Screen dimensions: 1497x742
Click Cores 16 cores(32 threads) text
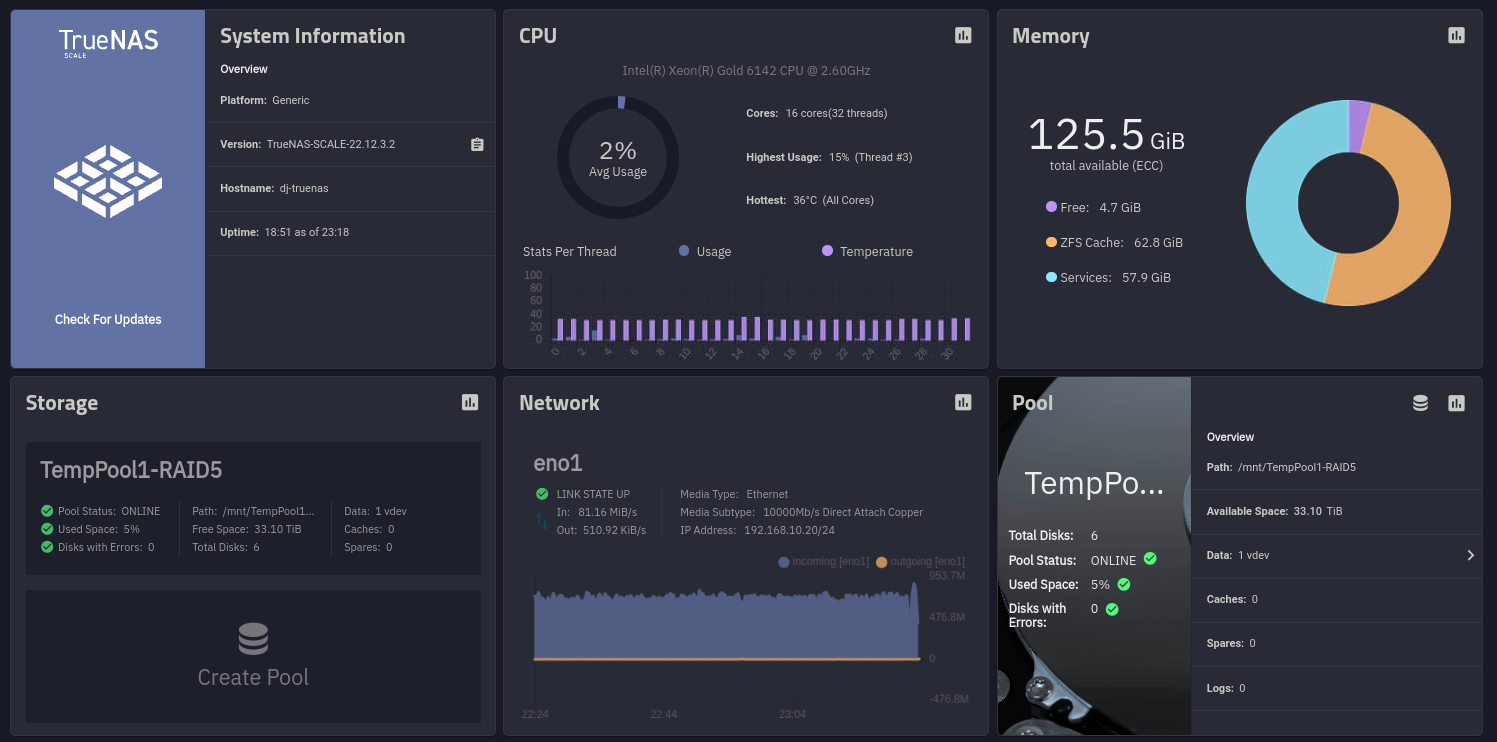coord(817,113)
